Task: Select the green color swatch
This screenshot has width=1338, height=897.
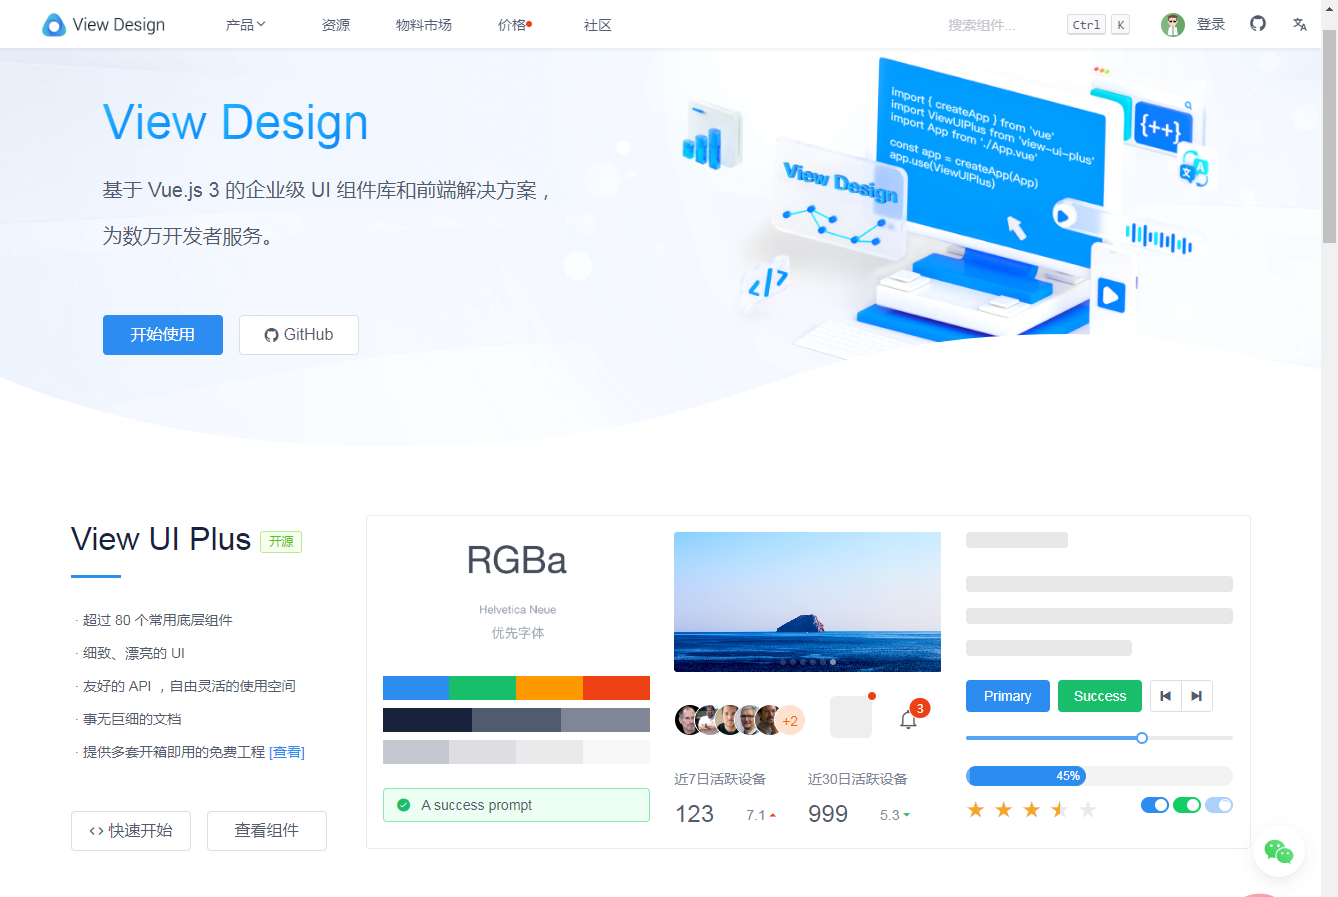Action: [483, 688]
